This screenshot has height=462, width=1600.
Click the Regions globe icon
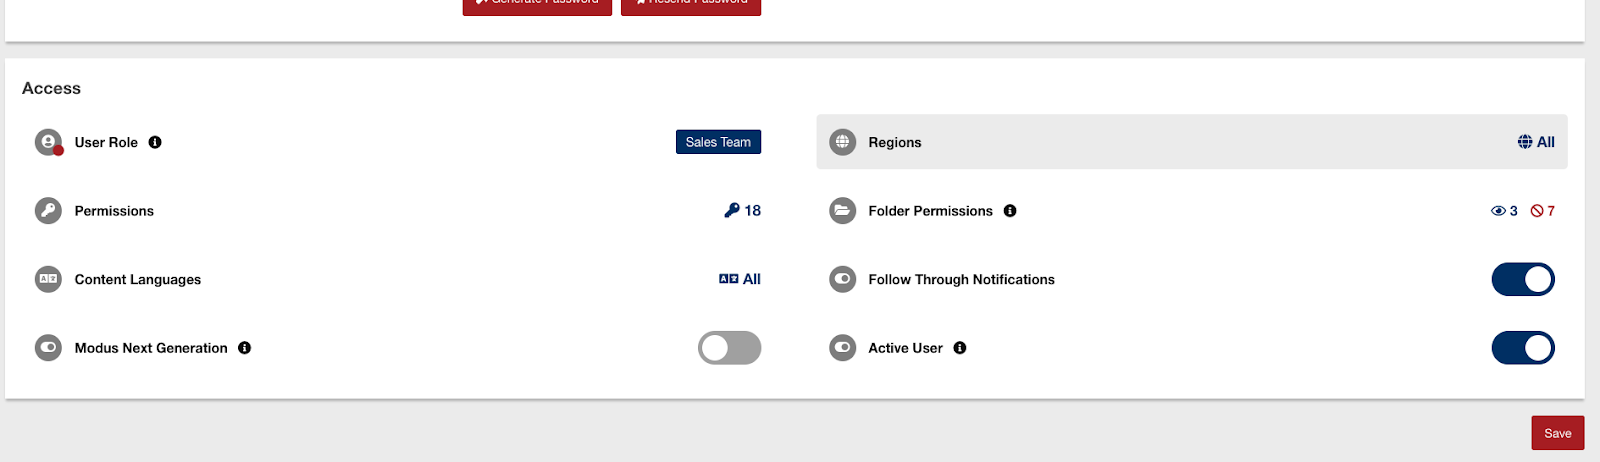pyautogui.click(x=843, y=142)
